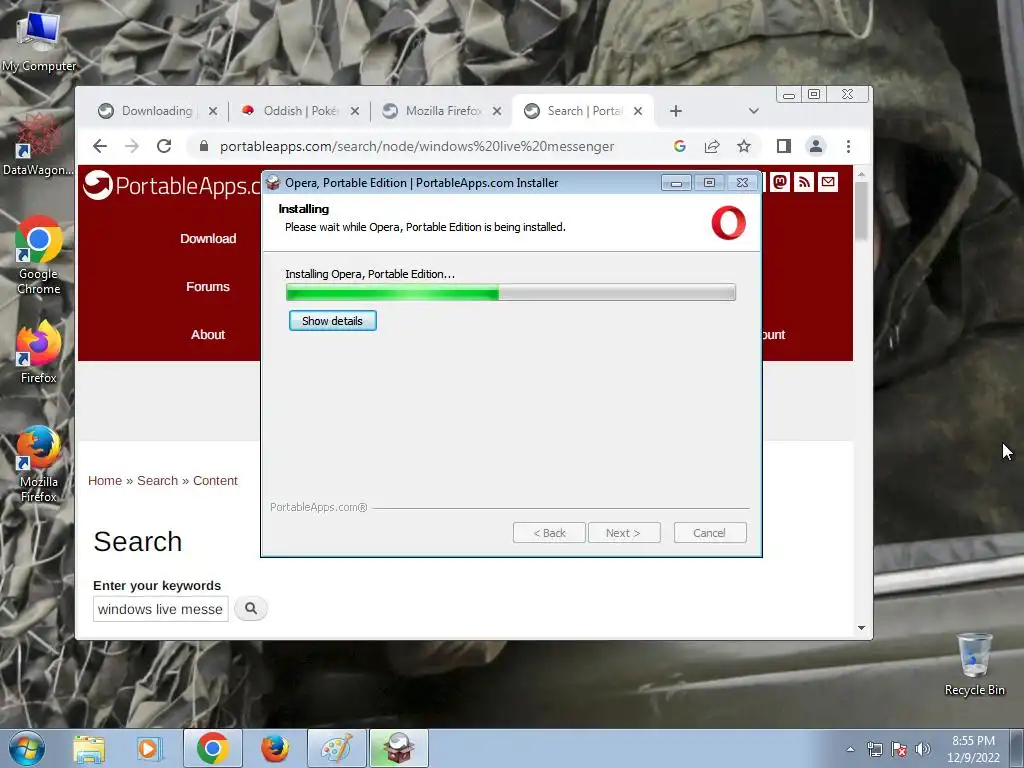Click Search breadcrumb link
The height and width of the screenshot is (768, 1024).
[x=157, y=481]
